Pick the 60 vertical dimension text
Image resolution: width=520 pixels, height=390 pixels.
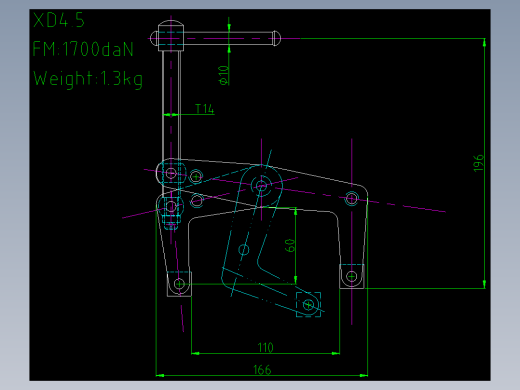click(290, 245)
